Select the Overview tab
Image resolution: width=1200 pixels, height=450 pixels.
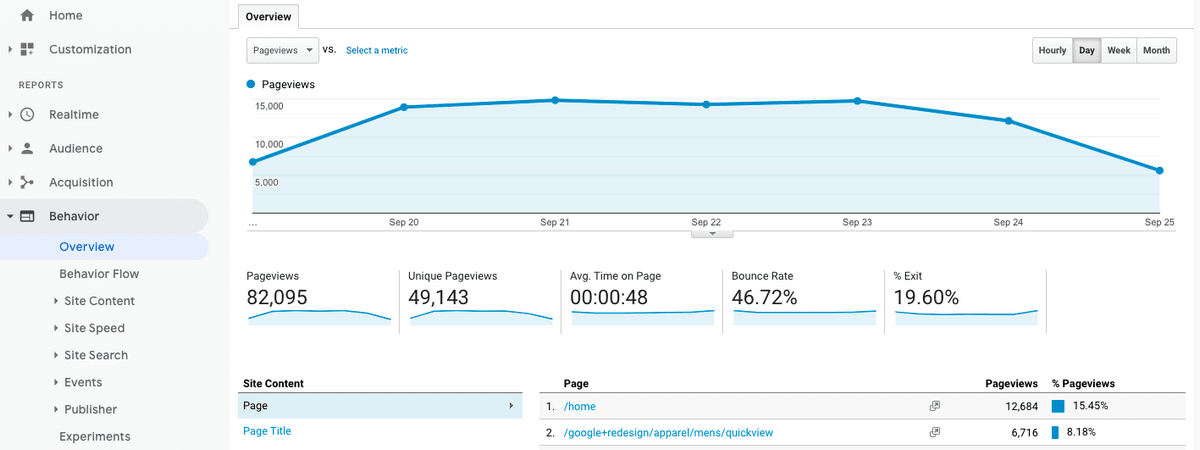[x=269, y=17]
